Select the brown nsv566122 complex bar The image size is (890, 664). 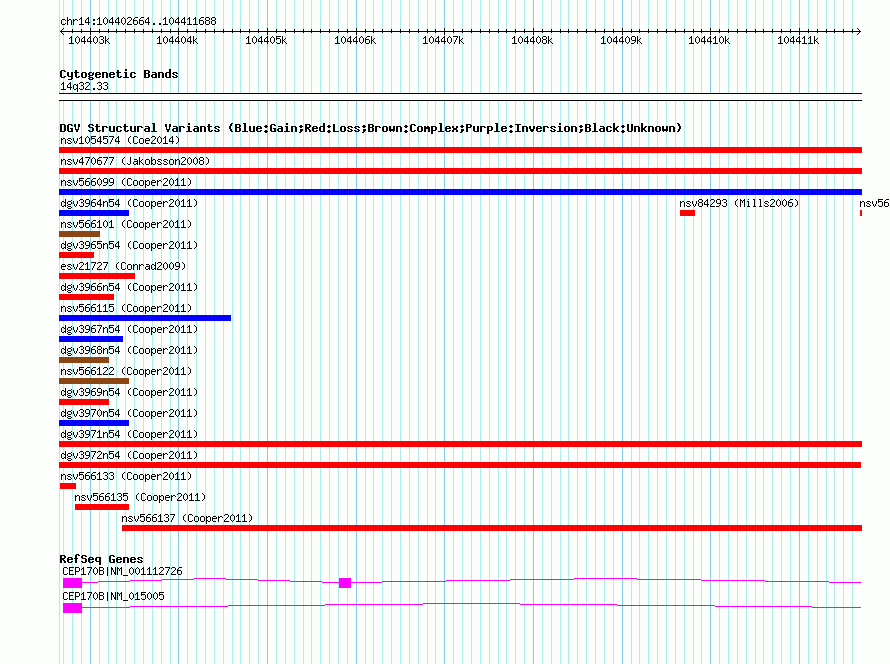click(94, 381)
